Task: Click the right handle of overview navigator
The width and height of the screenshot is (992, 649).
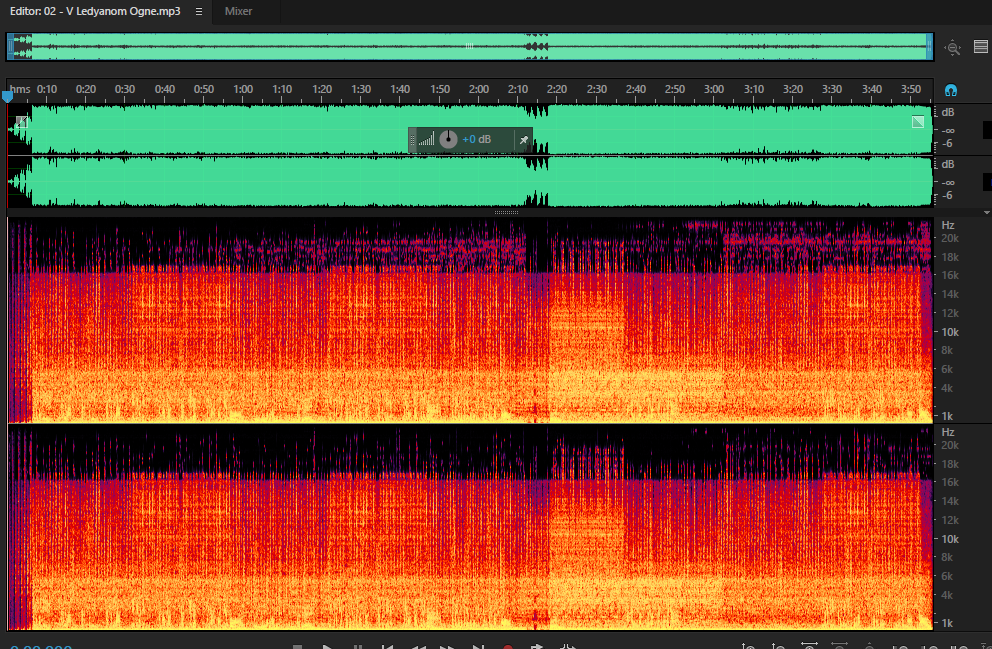Action: coord(929,47)
